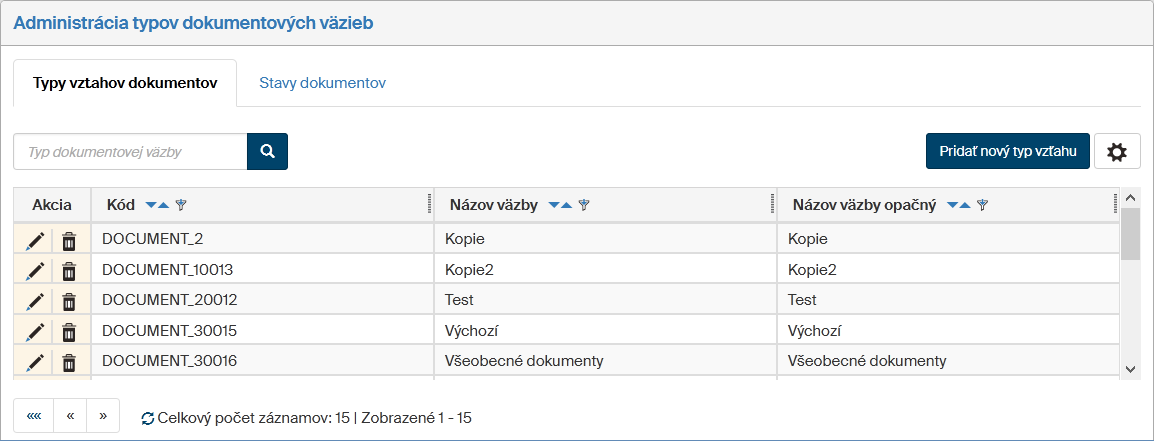Click the table's vertical scrollbar down arrow
Image resolution: width=1154 pixels, height=441 pixels.
click(x=1130, y=369)
